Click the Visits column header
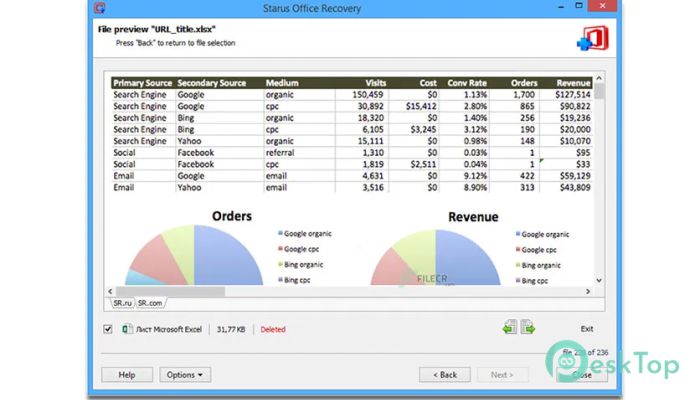 point(375,83)
